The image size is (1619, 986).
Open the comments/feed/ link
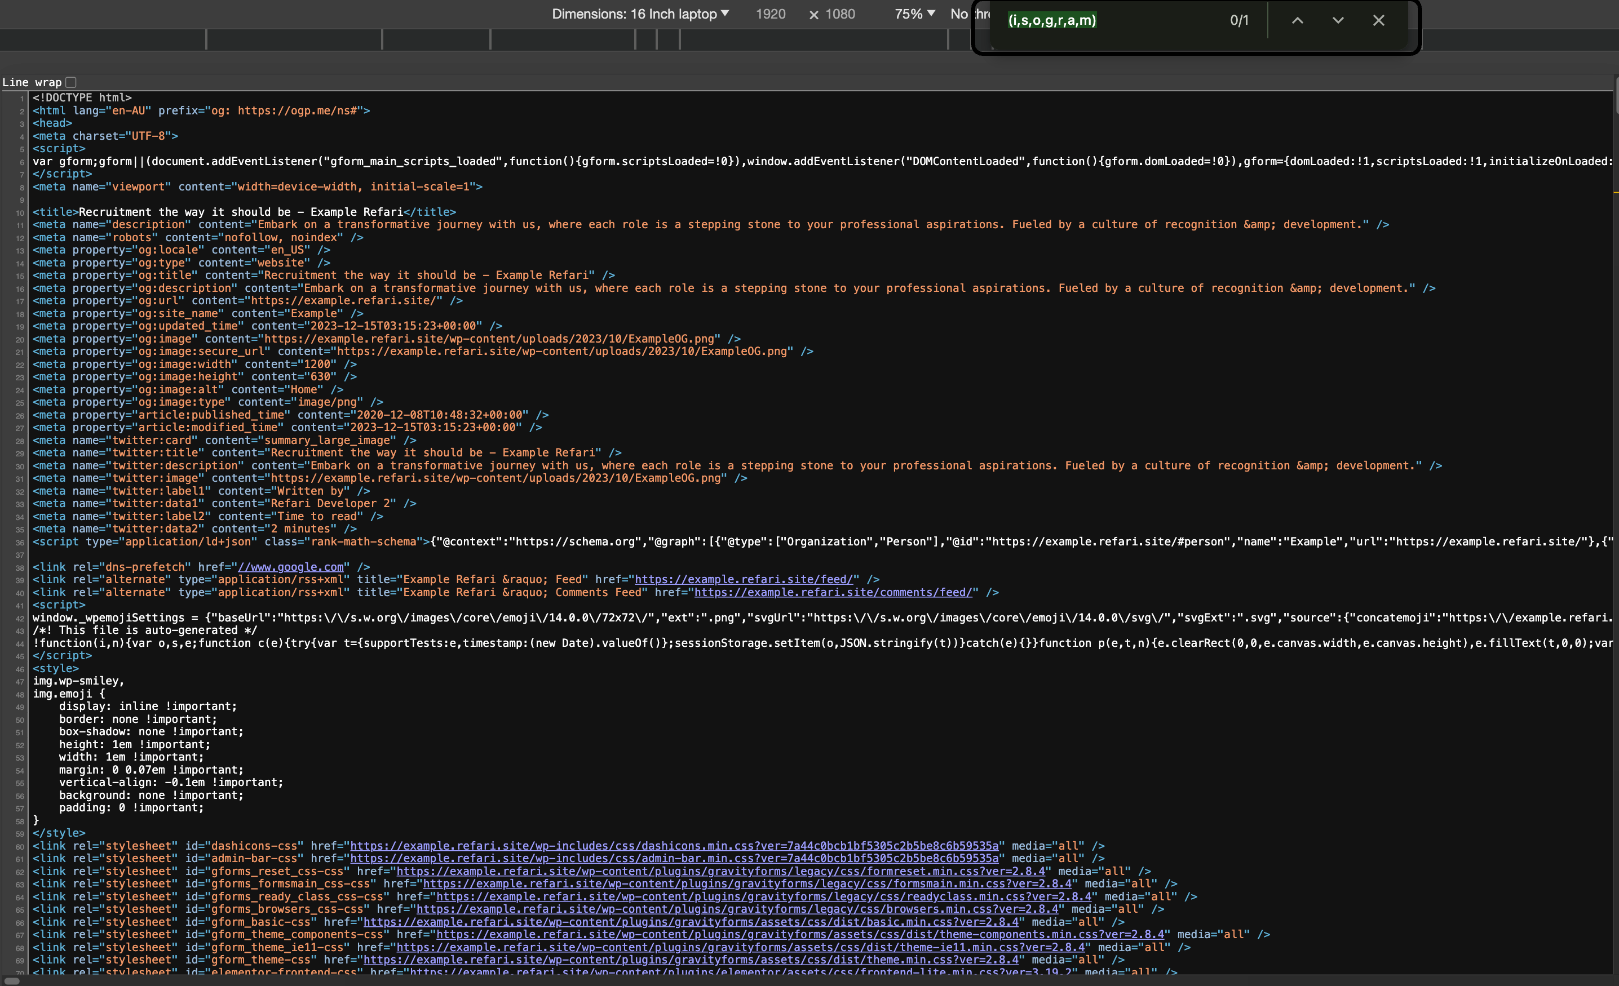point(833,592)
